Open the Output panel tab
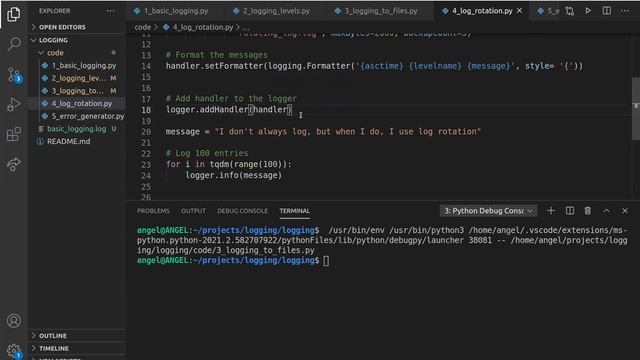Viewport: 640px width, 360px height. [x=193, y=211]
